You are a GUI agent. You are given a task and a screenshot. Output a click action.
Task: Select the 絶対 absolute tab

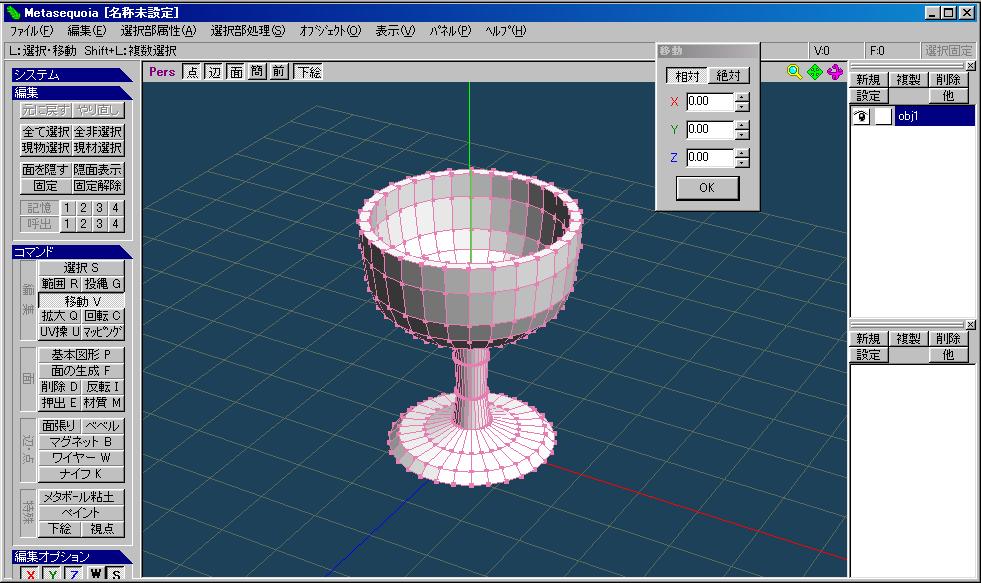[x=728, y=76]
